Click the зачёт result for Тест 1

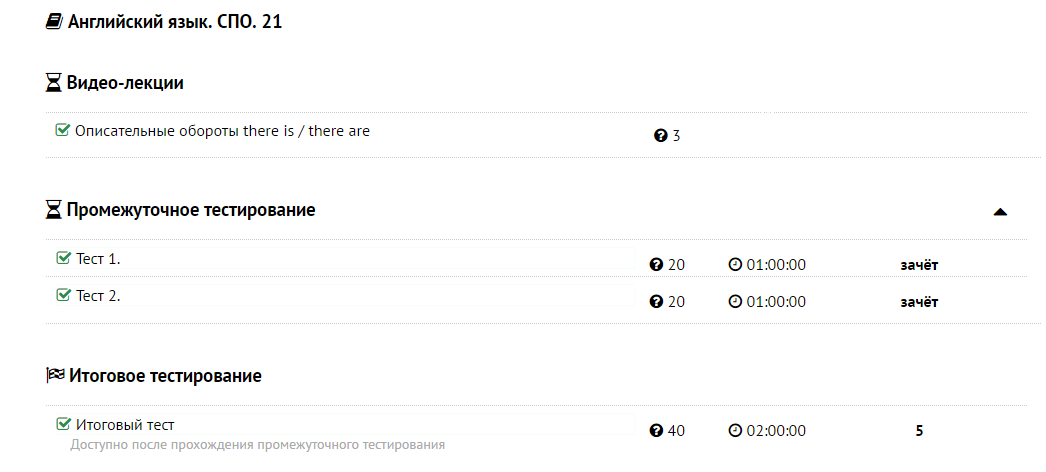click(x=918, y=265)
